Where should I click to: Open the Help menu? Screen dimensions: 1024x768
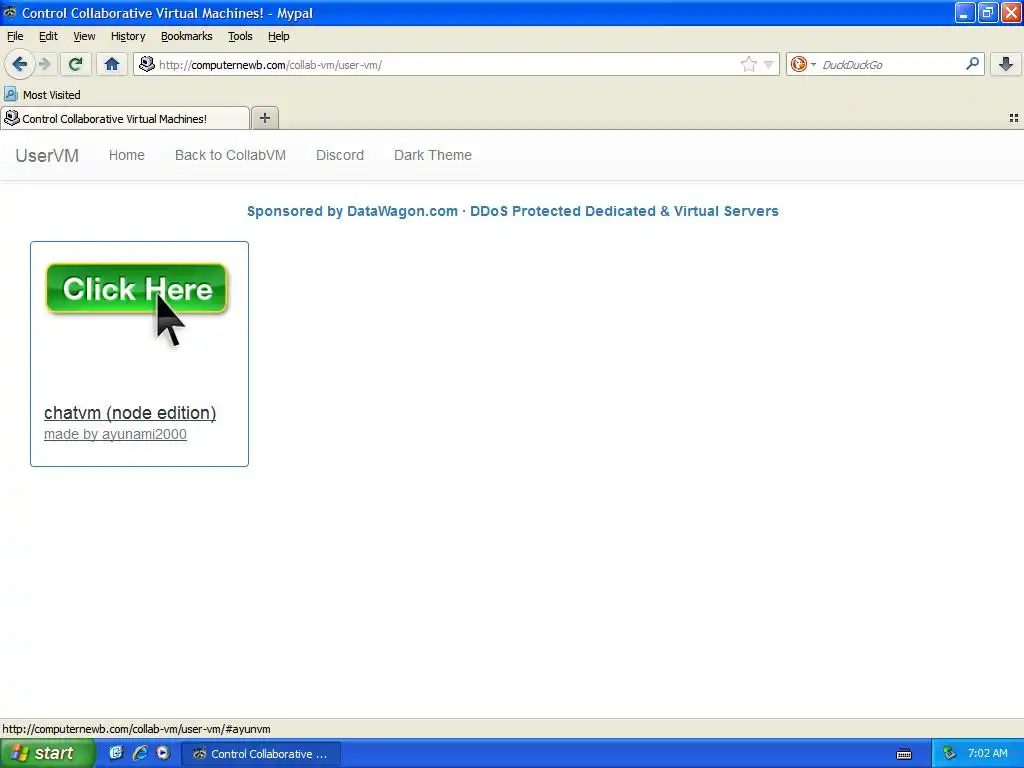click(278, 36)
